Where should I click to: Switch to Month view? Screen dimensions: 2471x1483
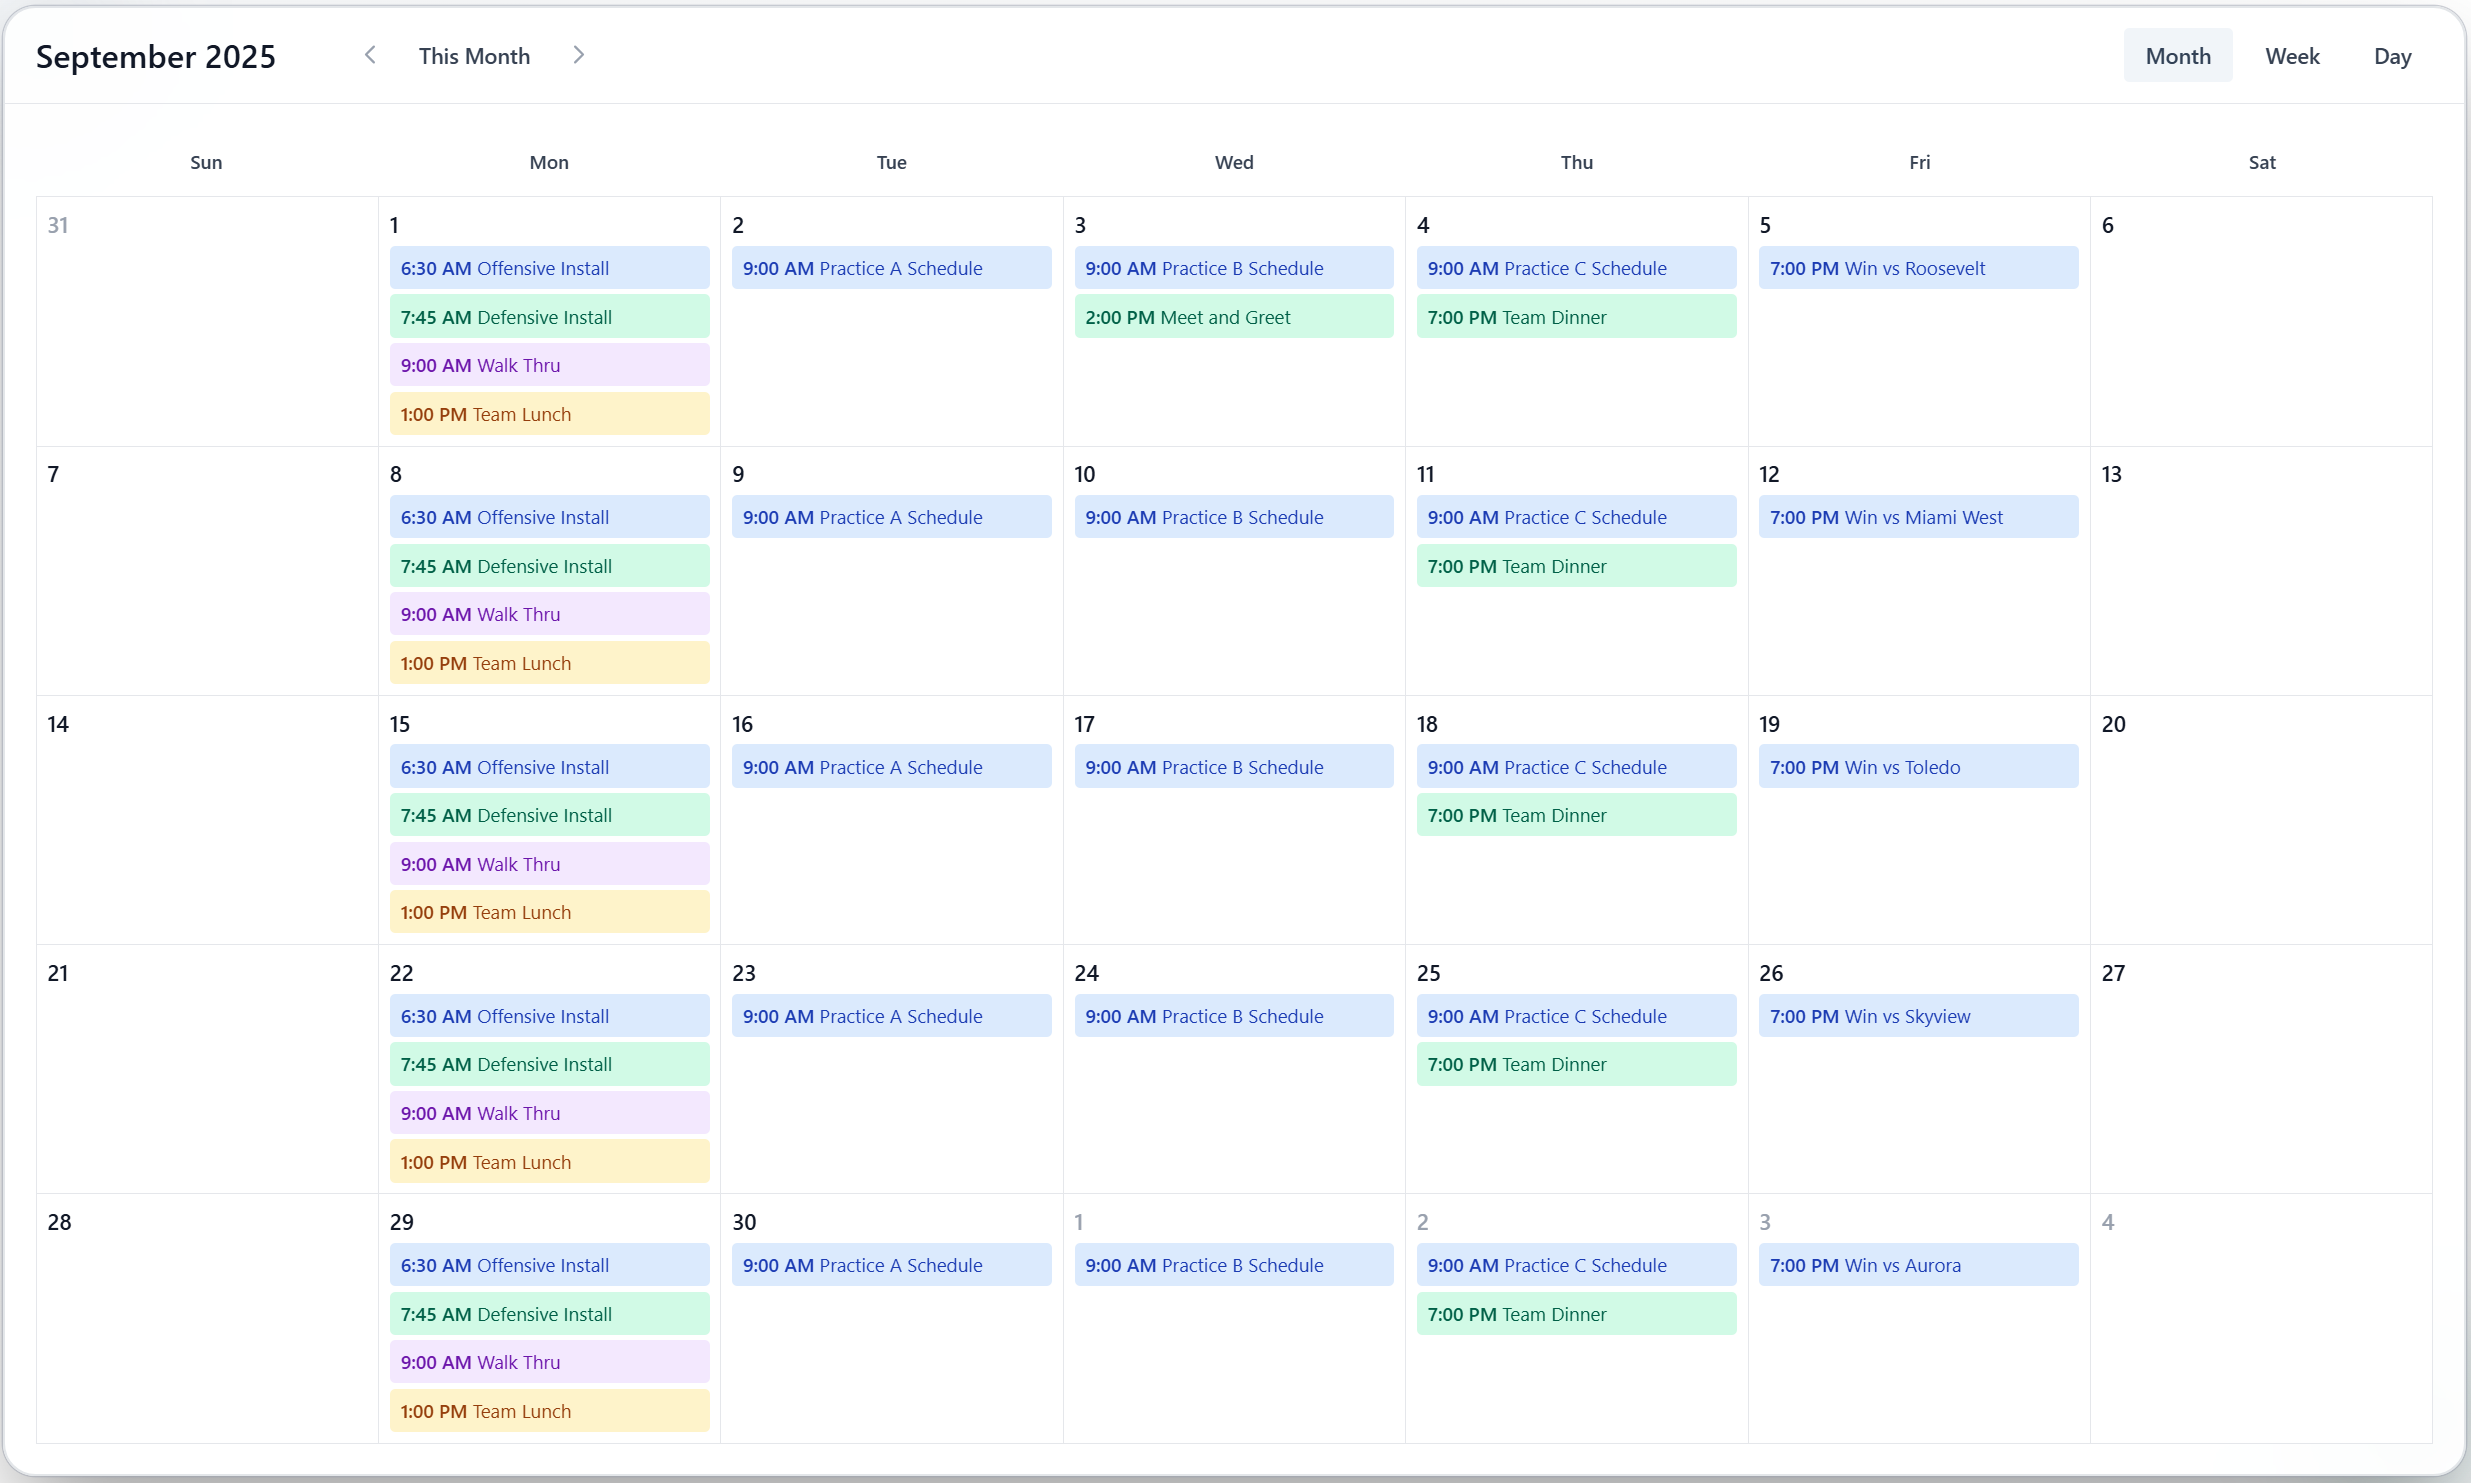click(x=2178, y=56)
